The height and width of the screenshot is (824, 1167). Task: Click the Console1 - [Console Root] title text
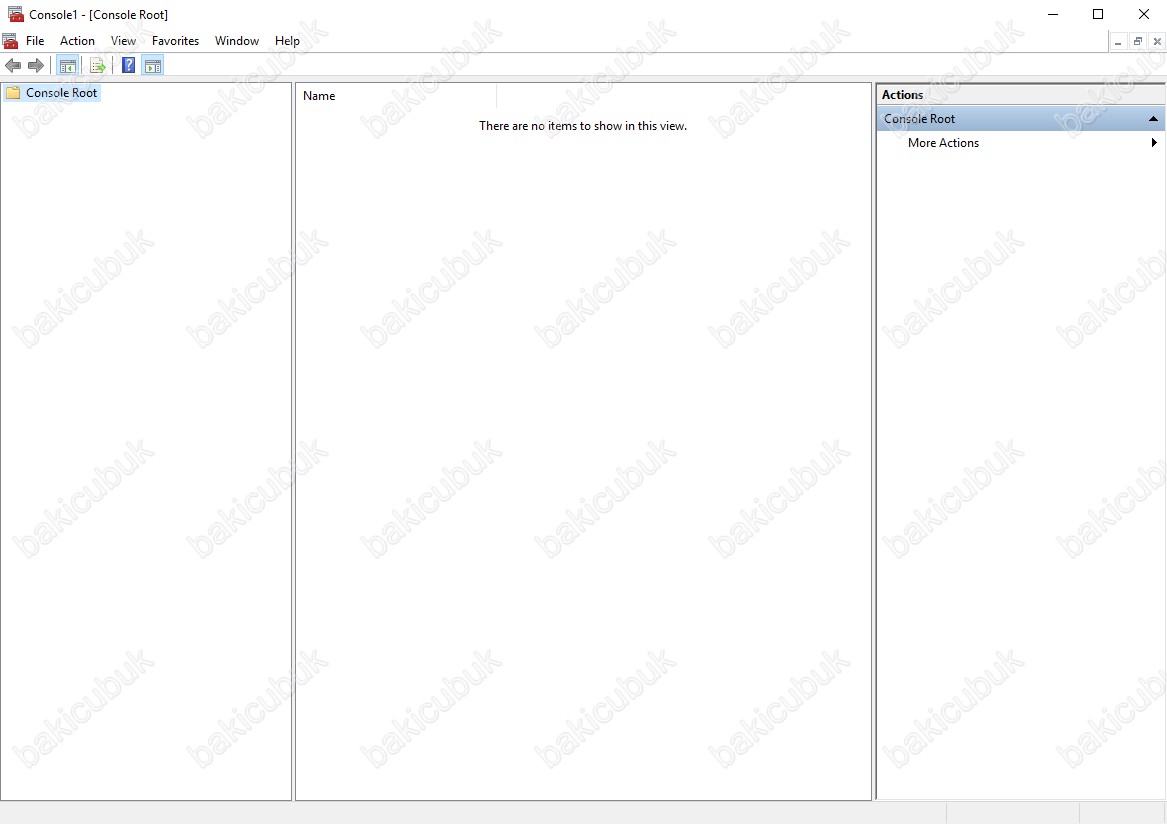[x=98, y=15]
